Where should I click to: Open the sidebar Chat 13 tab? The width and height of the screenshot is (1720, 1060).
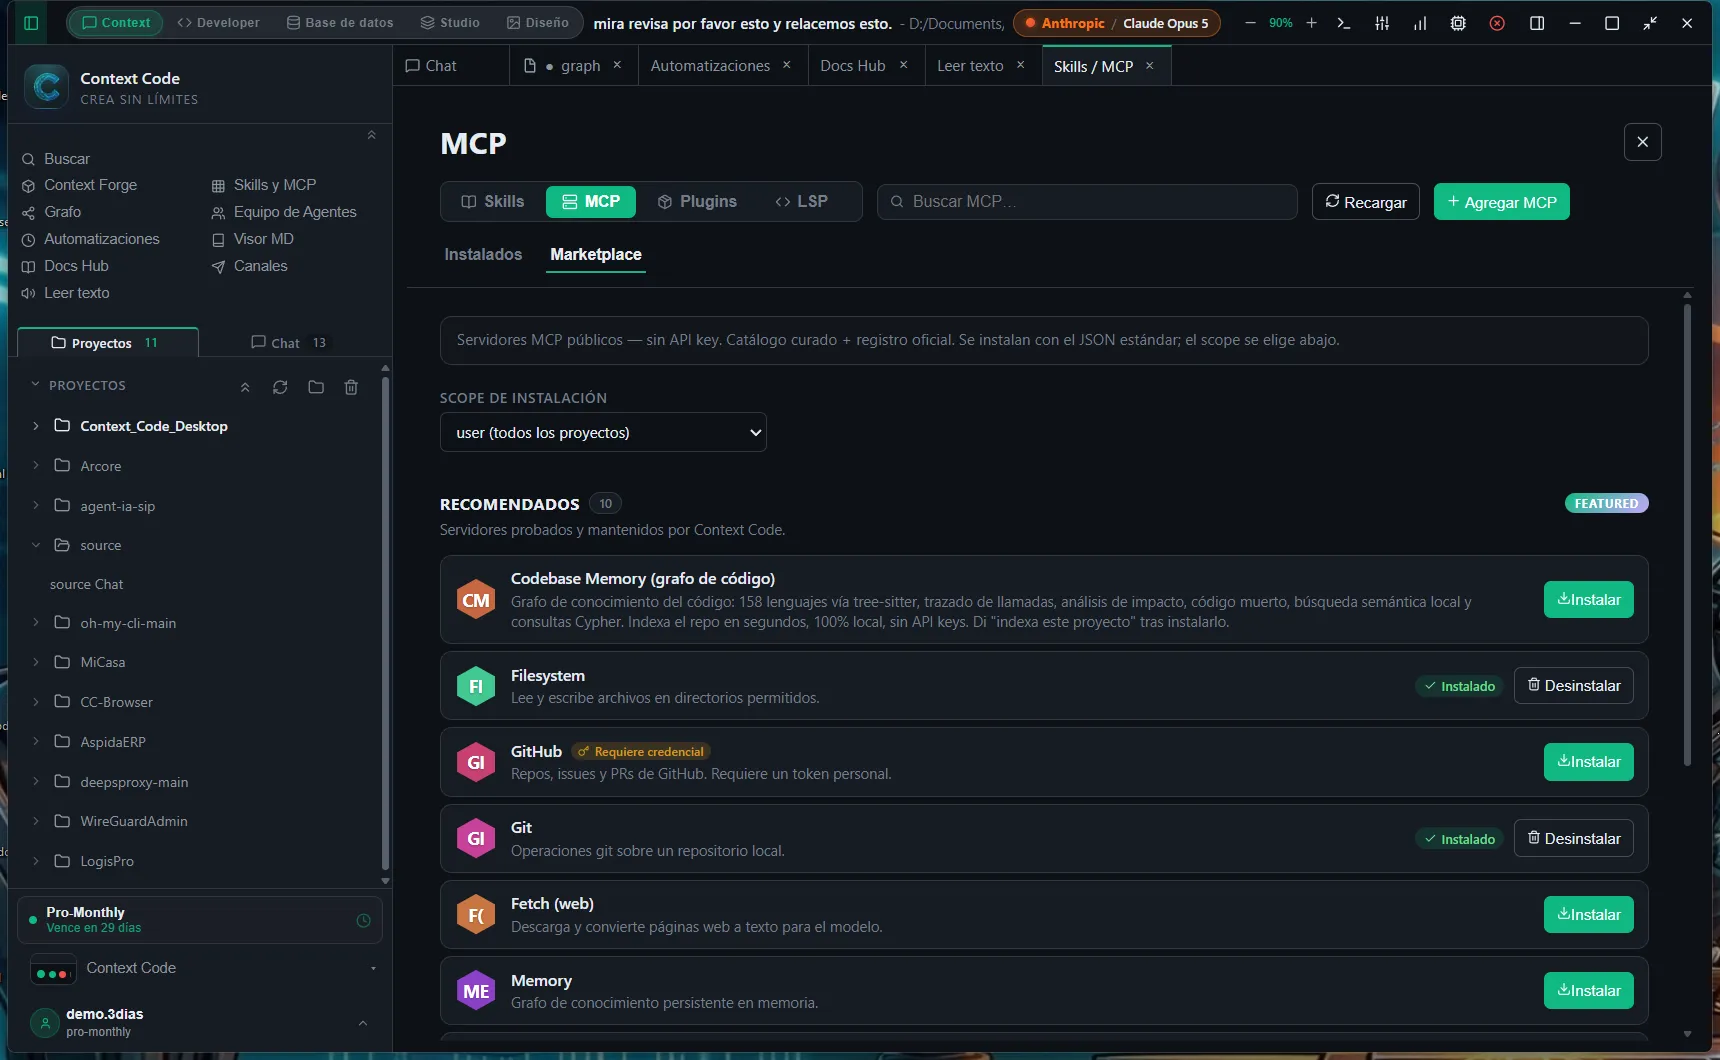tap(289, 343)
